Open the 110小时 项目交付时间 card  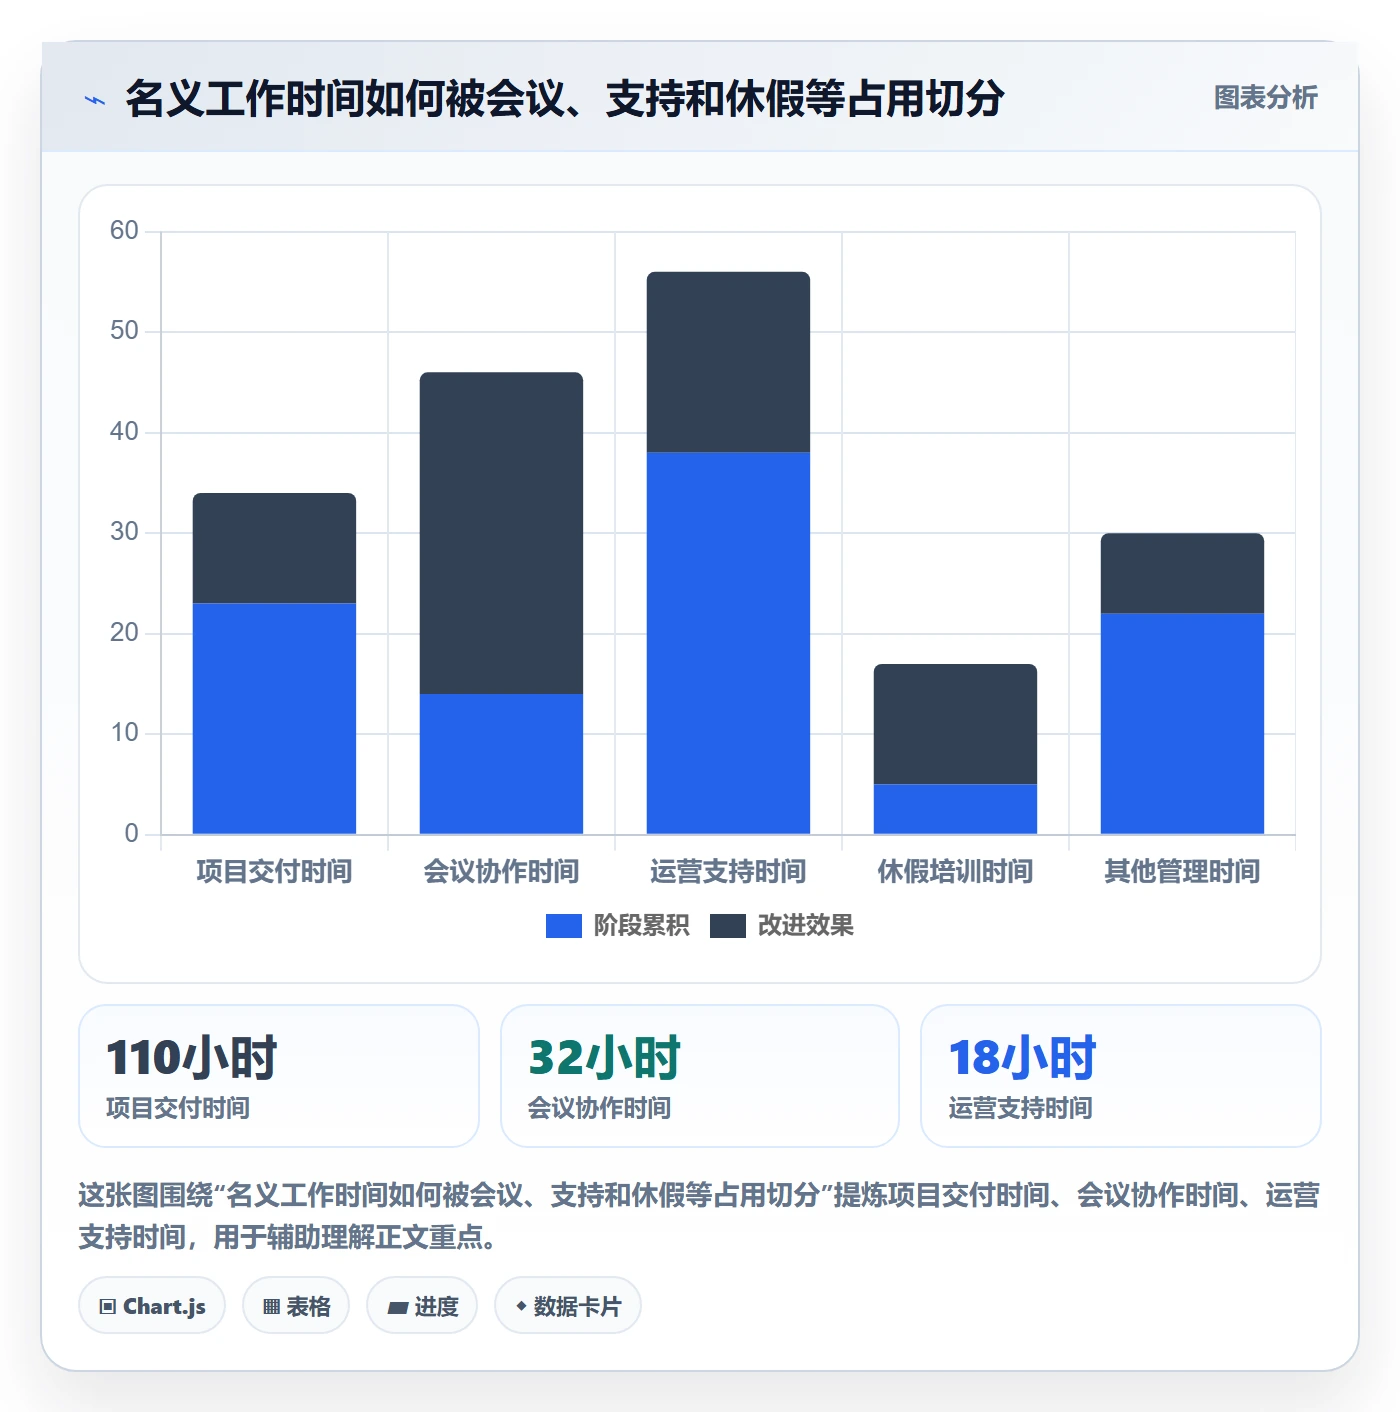pyautogui.click(x=279, y=1076)
